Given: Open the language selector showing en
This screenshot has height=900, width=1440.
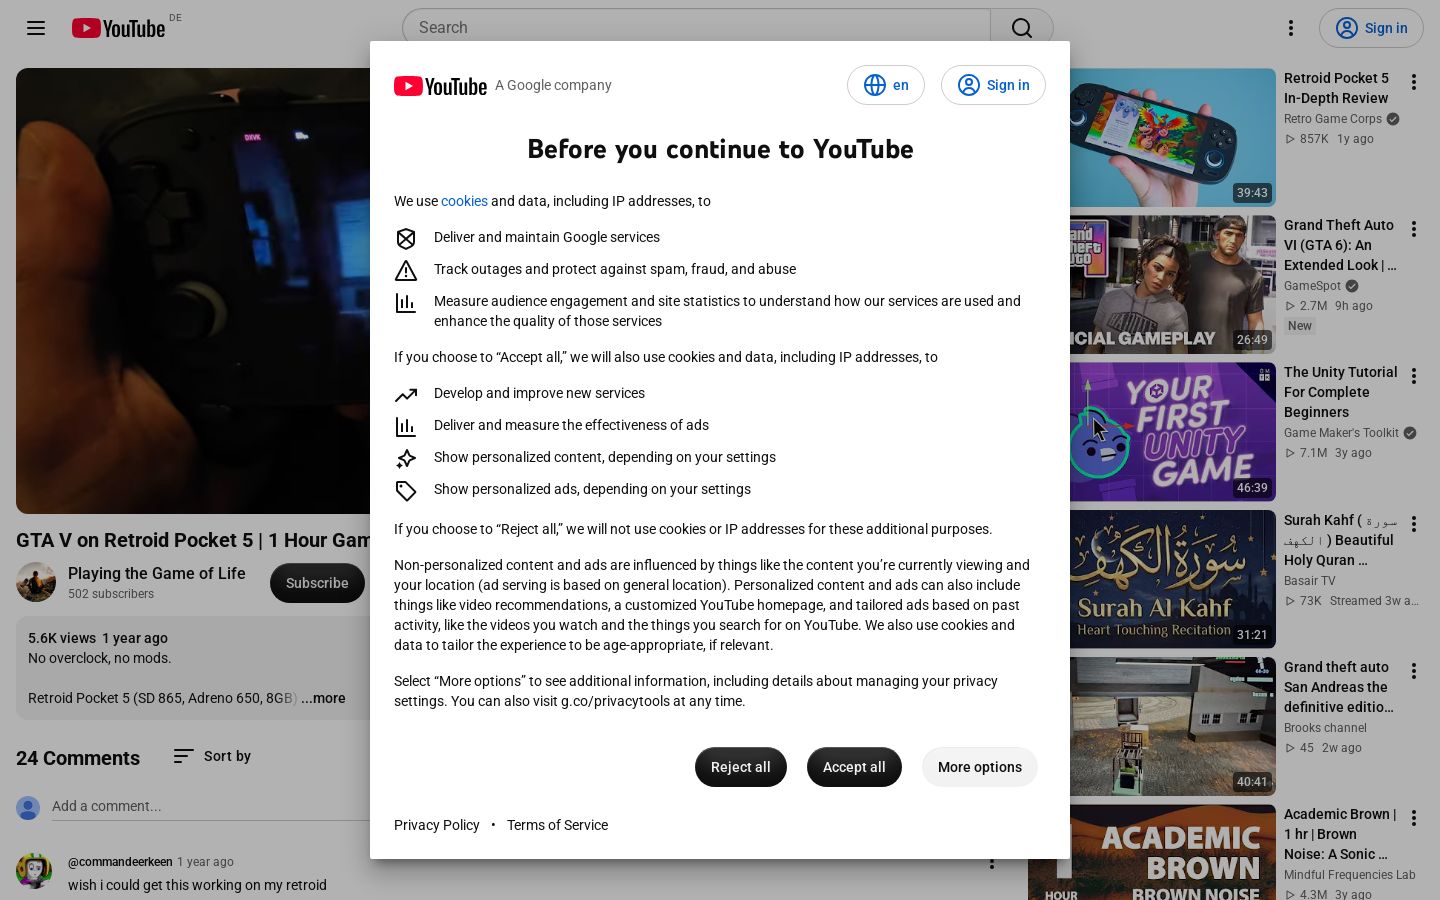Looking at the screenshot, I should (886, 85).
